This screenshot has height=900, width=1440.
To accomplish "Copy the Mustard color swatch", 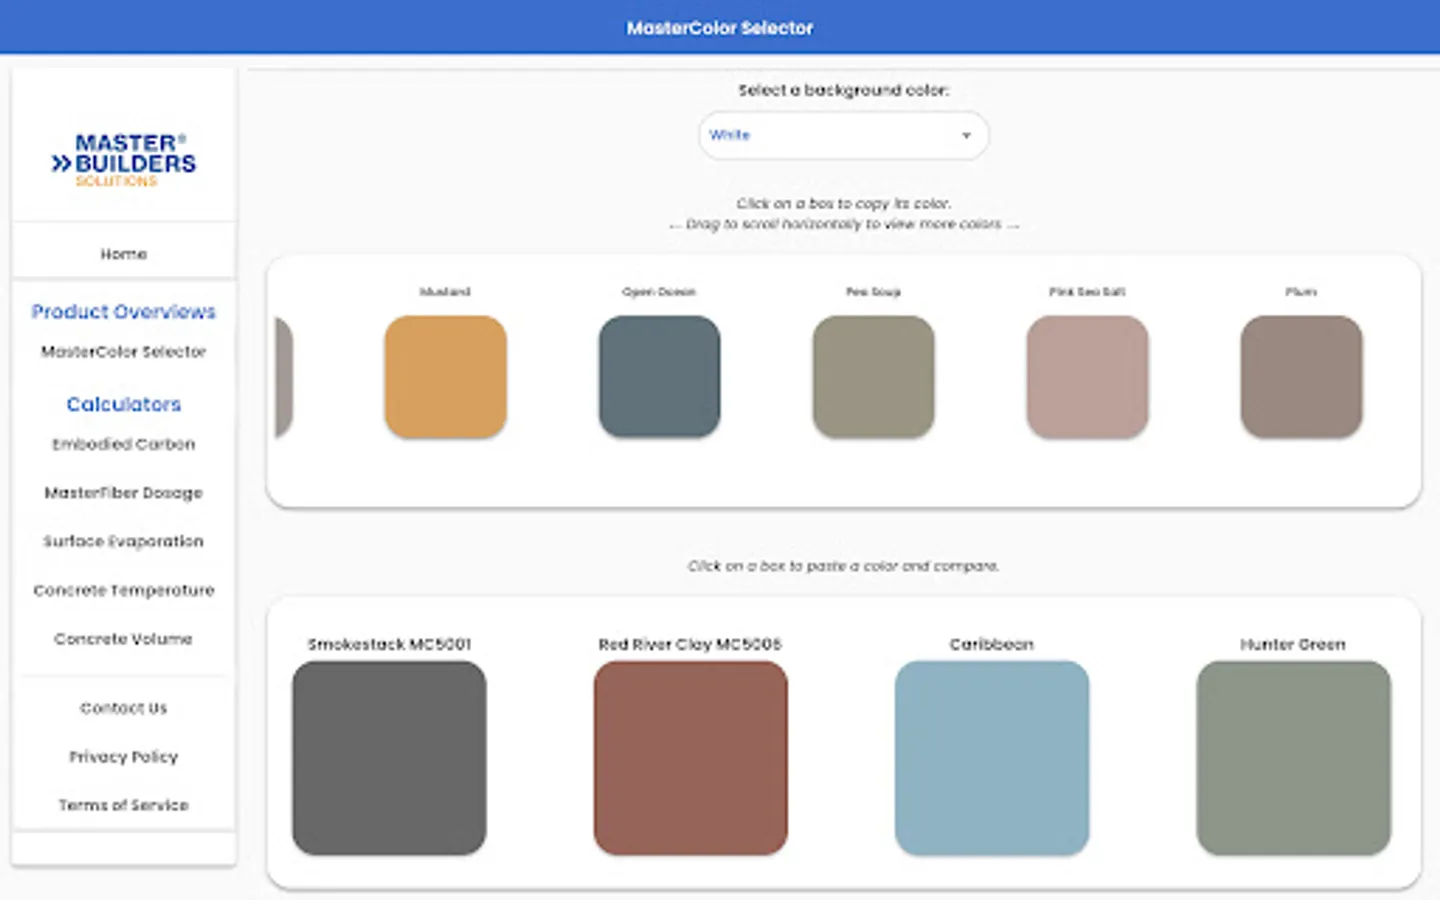I will pyautogui.click(x=445, y=377).
